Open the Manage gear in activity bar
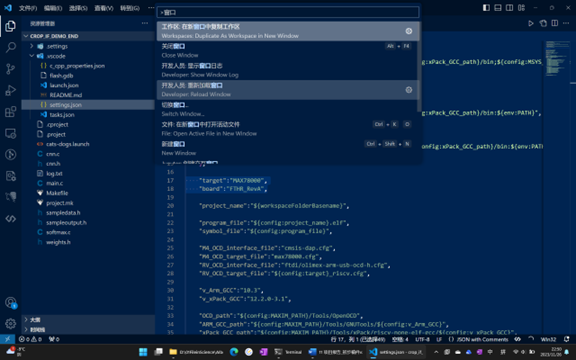 tap(10, 324)
